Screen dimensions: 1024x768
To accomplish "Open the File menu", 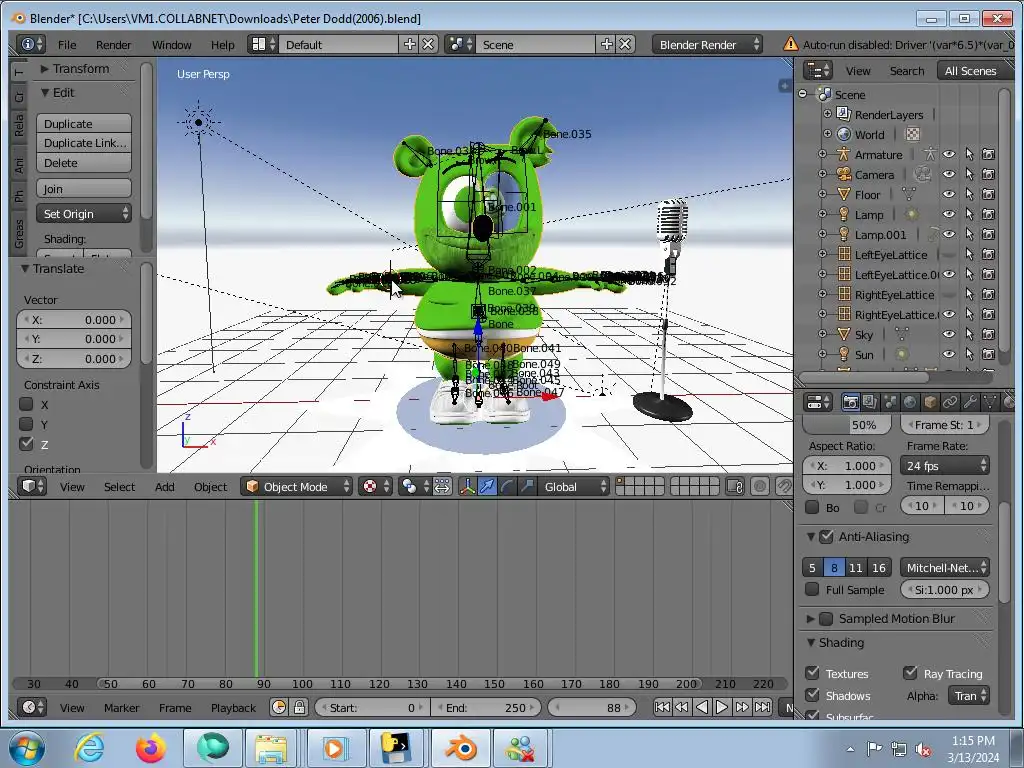I will click(x=67, y=44).
